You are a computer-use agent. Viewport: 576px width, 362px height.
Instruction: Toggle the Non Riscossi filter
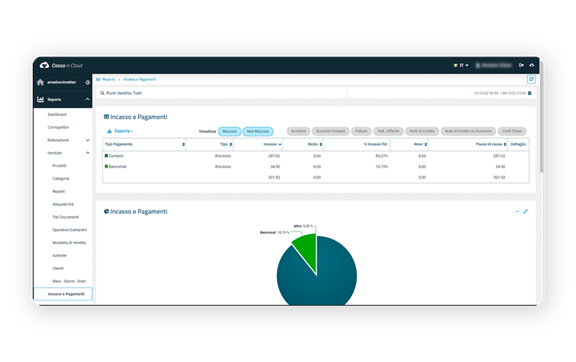[258, 131]
